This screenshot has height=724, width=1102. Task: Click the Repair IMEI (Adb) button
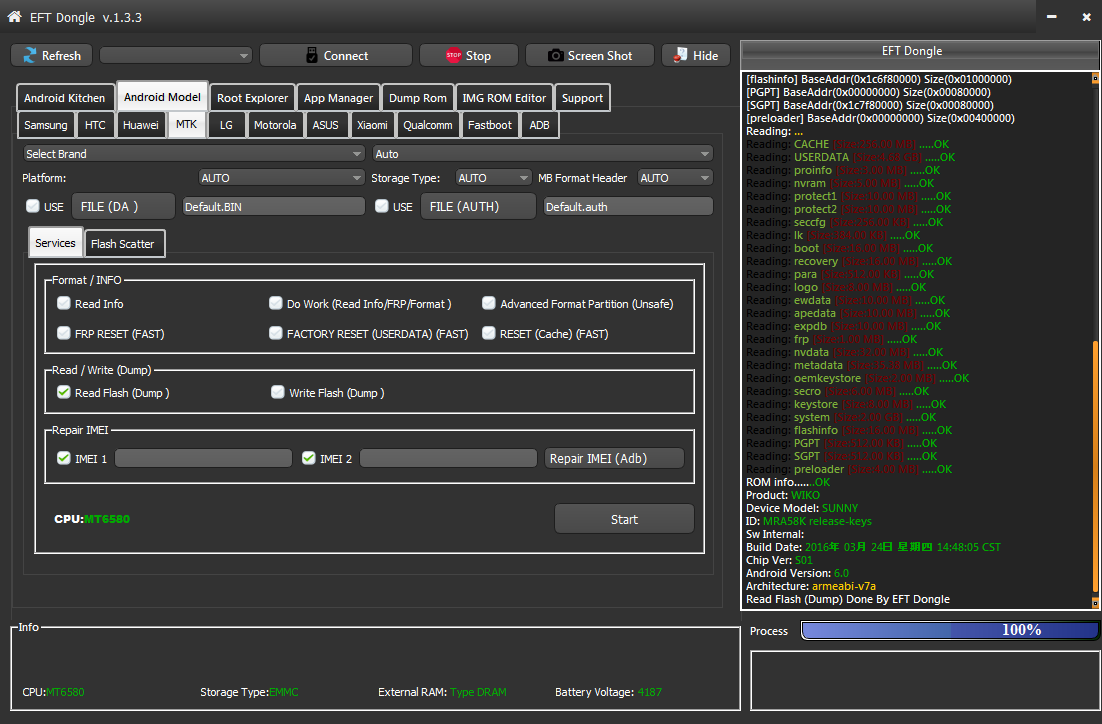coord(614,458)
